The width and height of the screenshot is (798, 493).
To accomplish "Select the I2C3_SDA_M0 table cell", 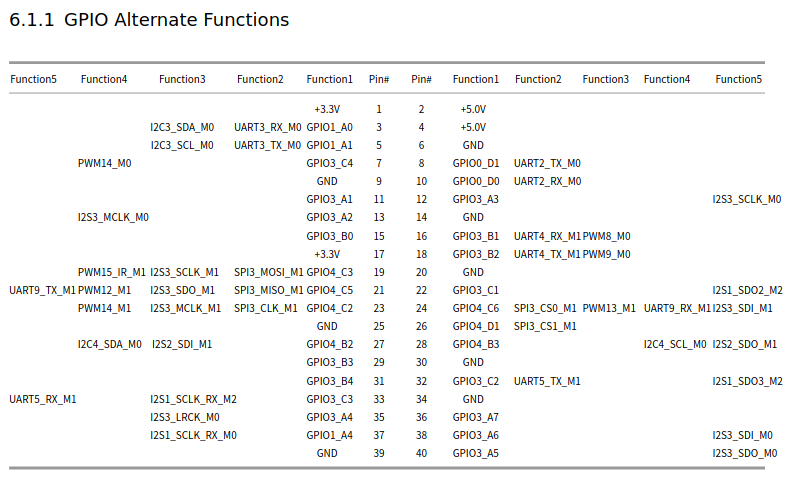I will (x=182, y=127).
